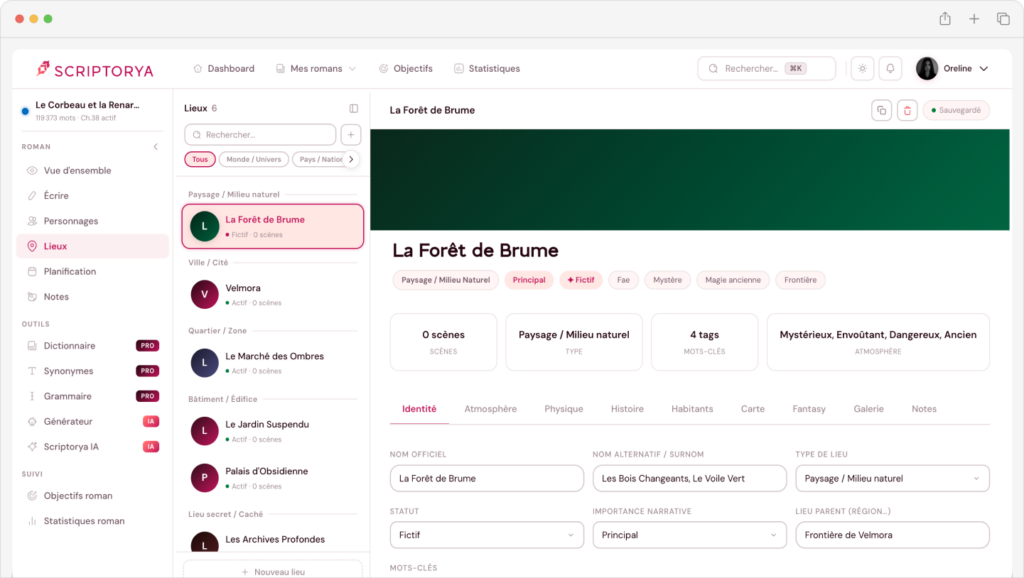Switch to the Physique tab
This screenshot has width=1024, height=578.
[x=564, y=409]
